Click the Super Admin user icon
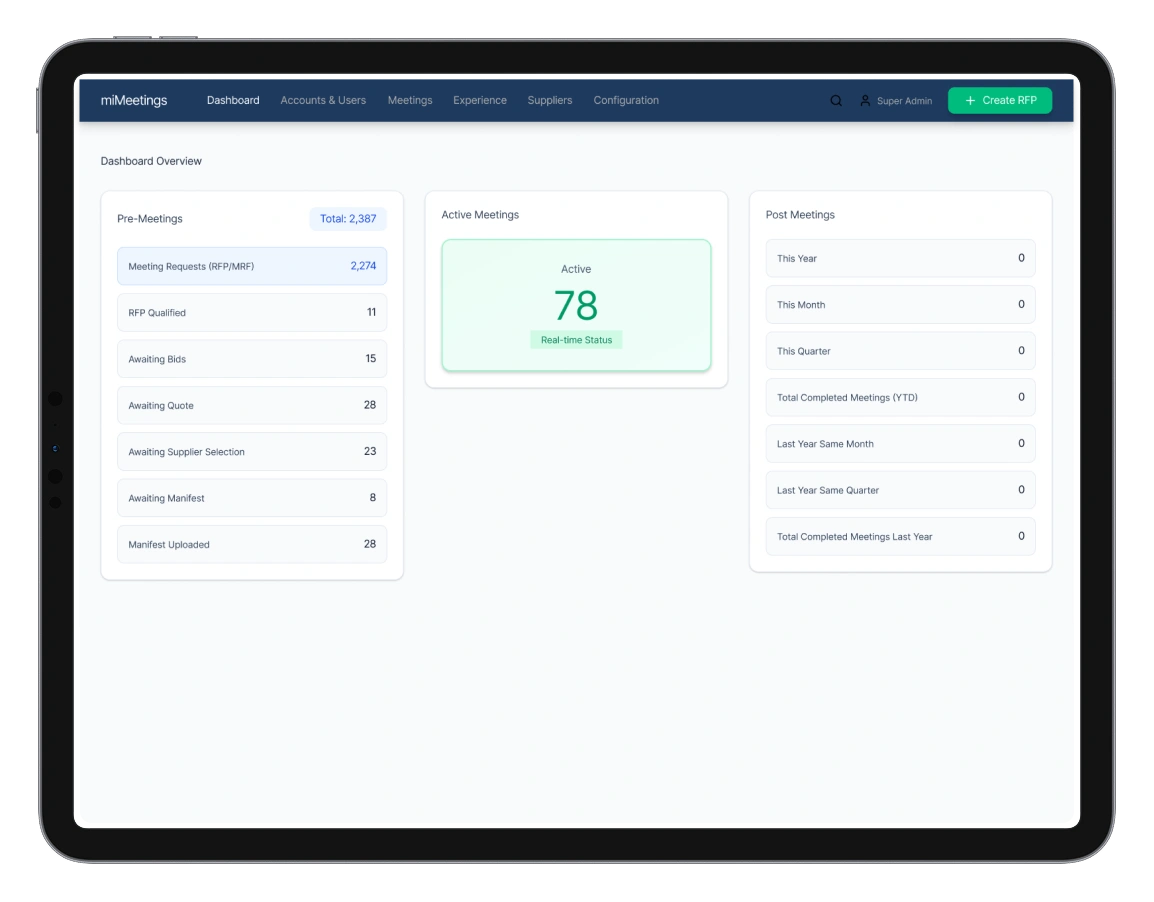Image resolution: width=1154 pixels, height=902 pixels. click(x=865, y=101)
